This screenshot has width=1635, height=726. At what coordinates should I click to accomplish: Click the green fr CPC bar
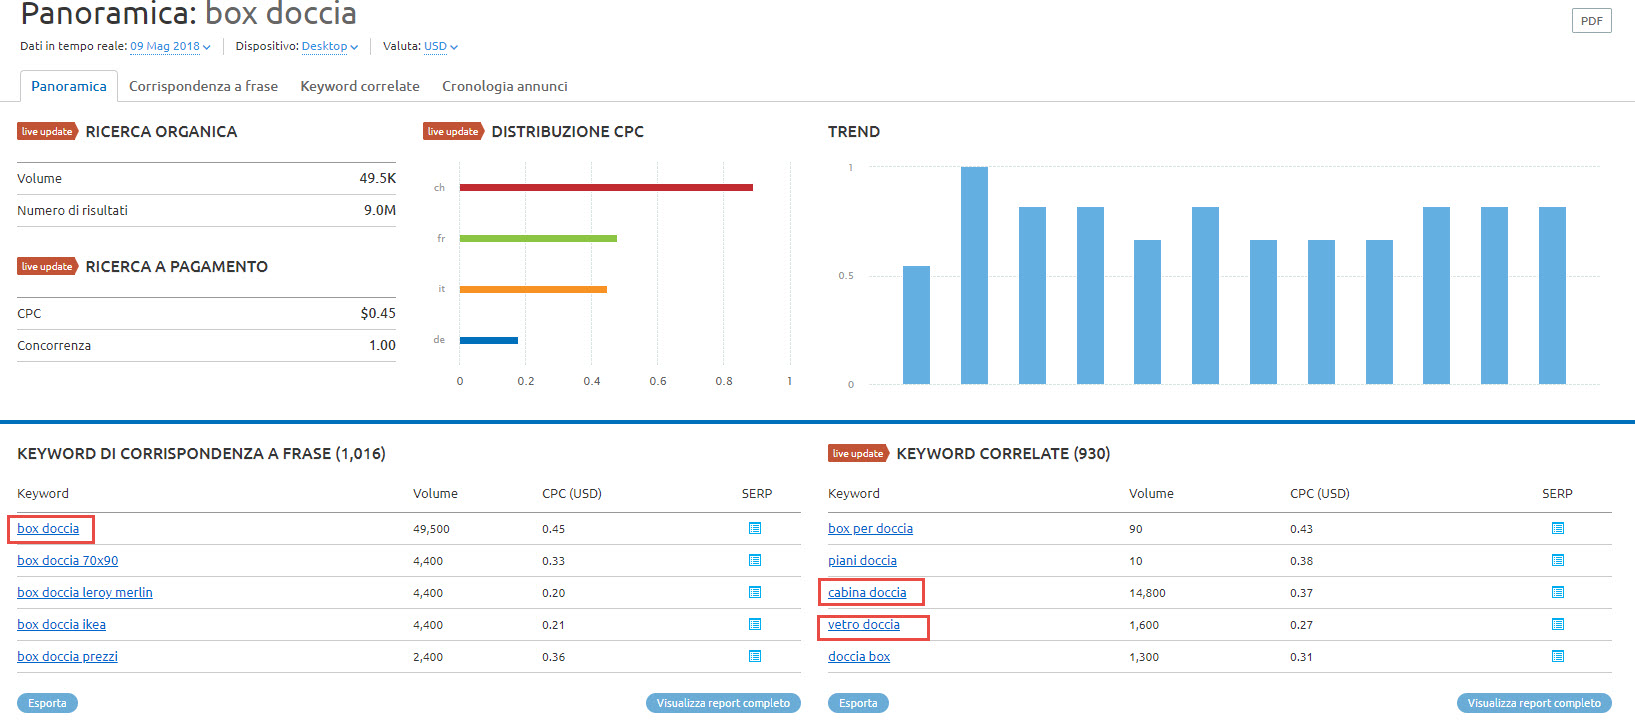538,238
